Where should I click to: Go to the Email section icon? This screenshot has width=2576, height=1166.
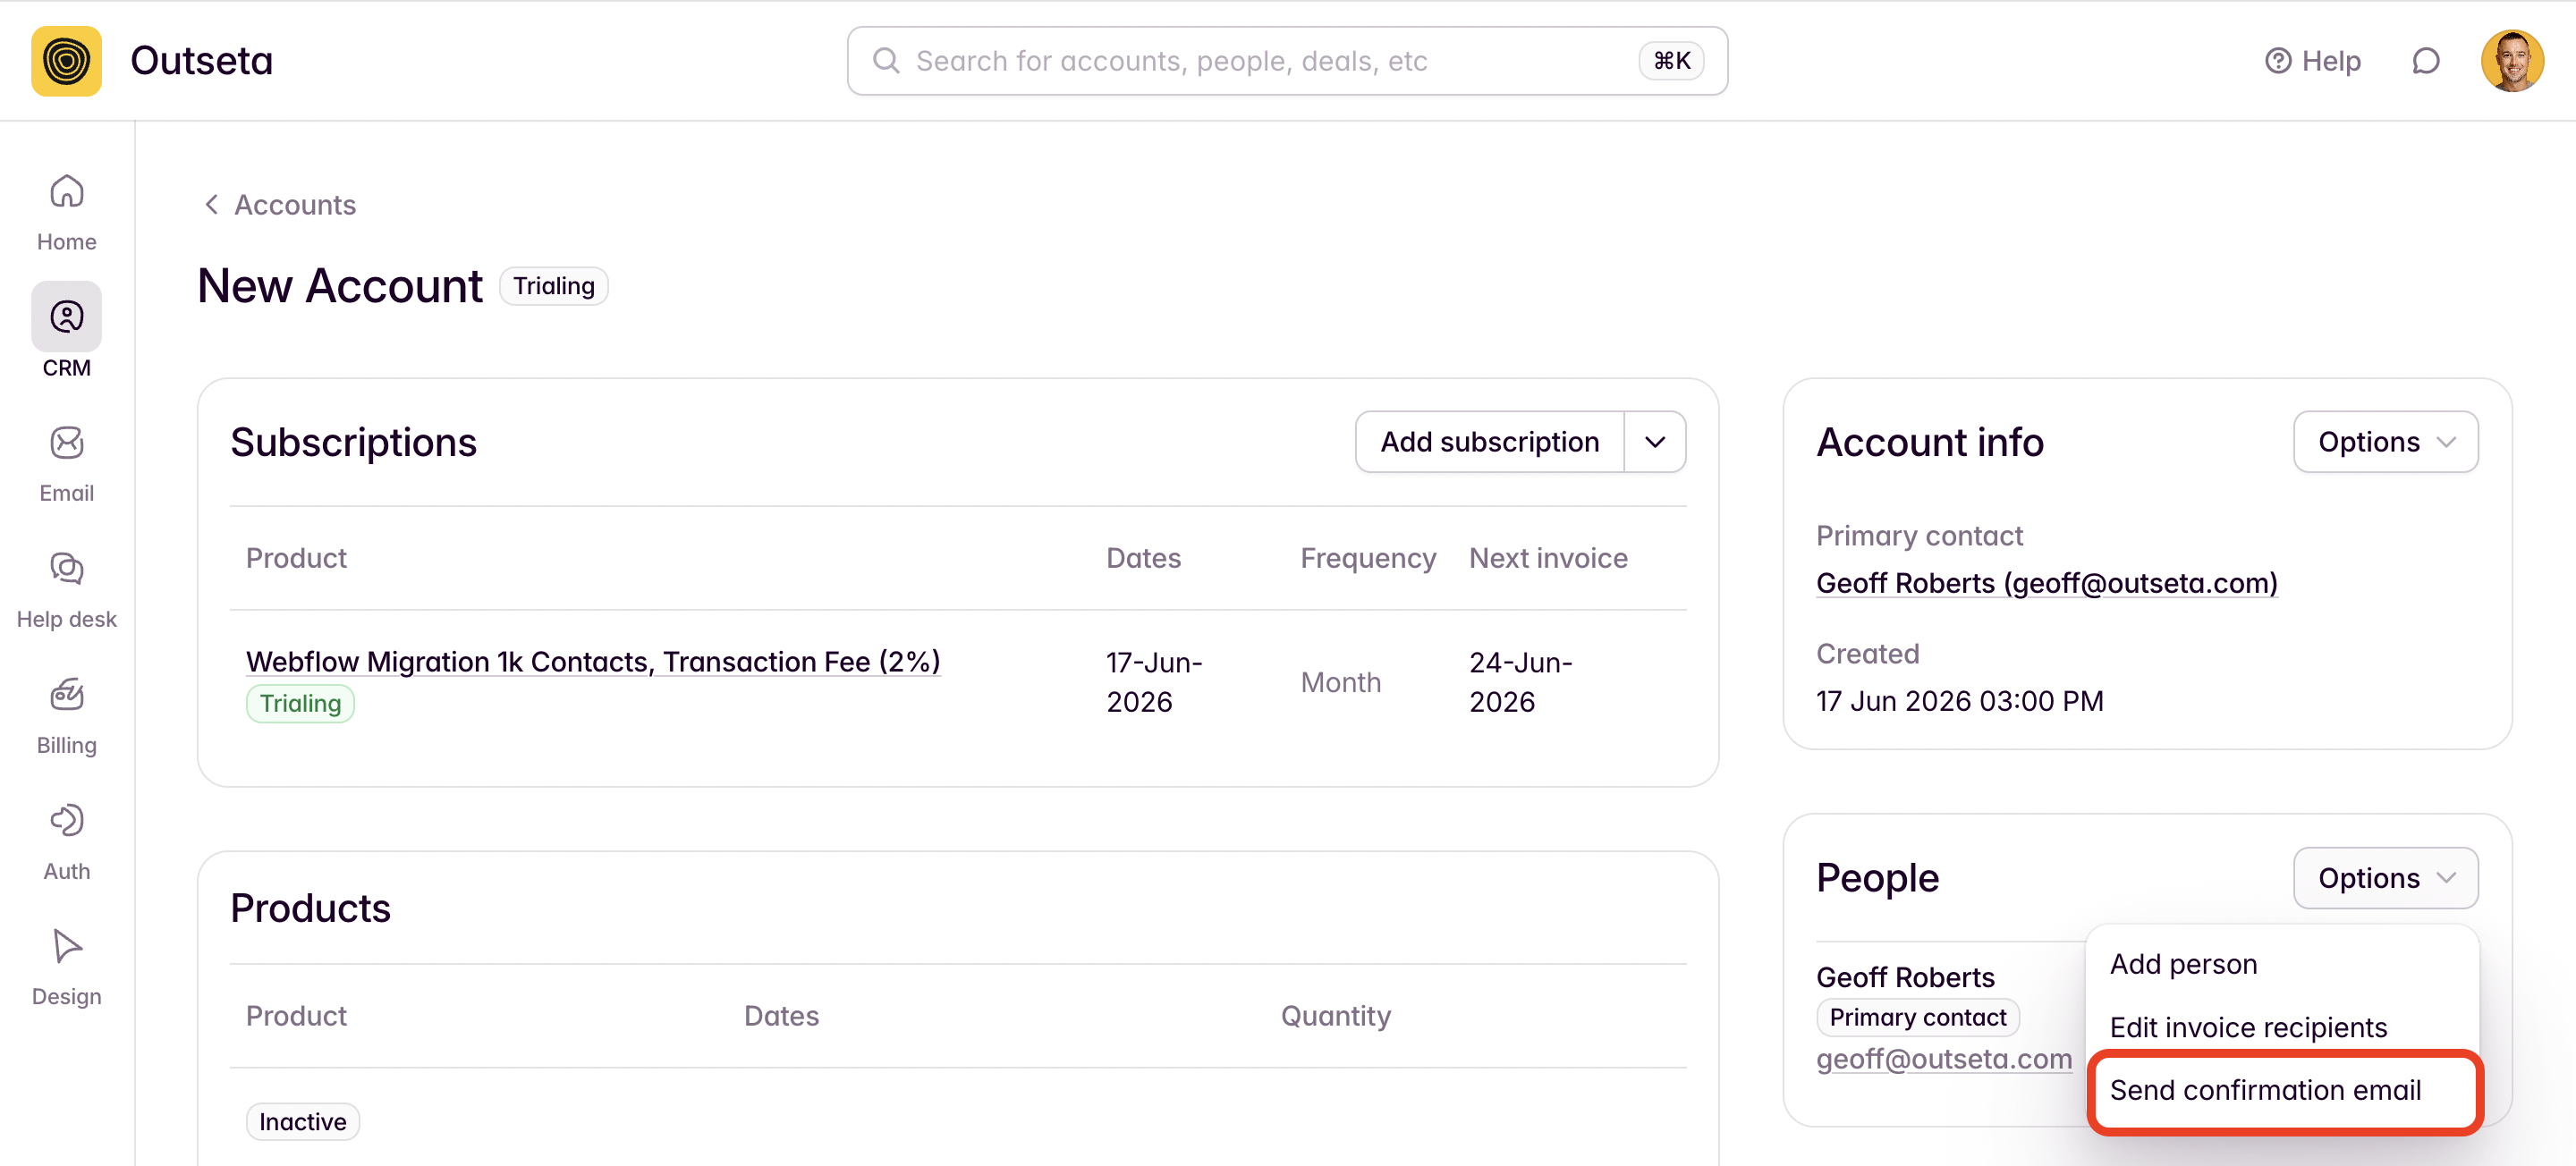(66, 443)
